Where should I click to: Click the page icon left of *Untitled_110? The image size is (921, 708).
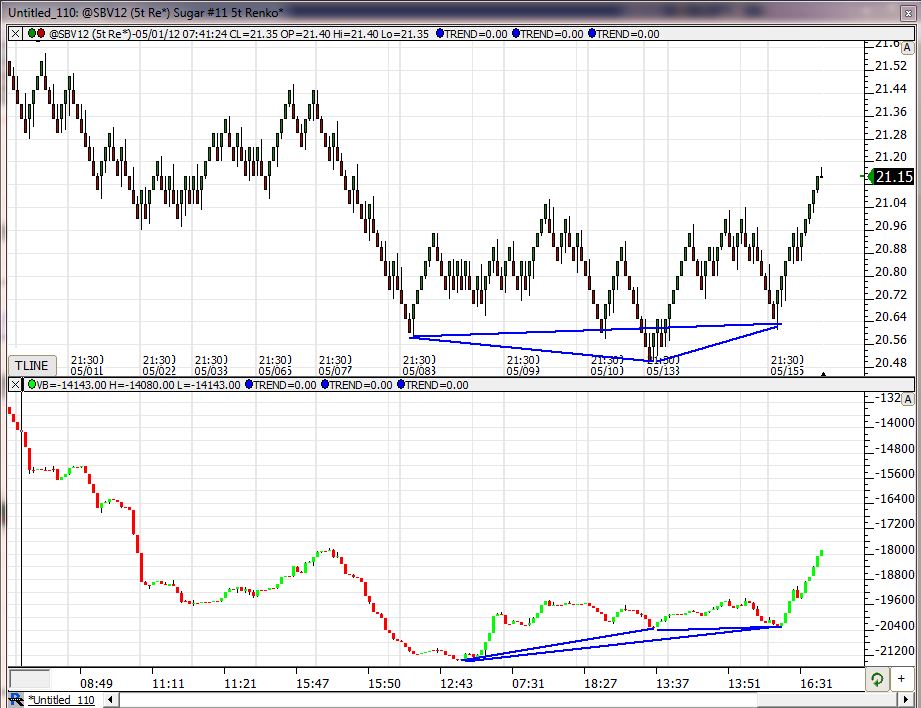pyautogui.click(x=16, y=700)
